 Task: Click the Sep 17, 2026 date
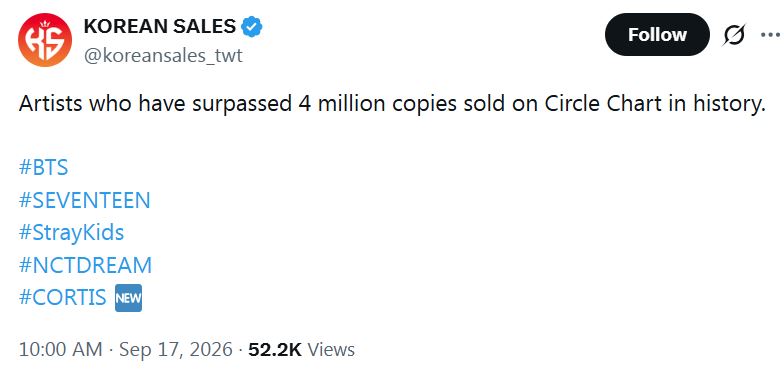coord(176,349)
